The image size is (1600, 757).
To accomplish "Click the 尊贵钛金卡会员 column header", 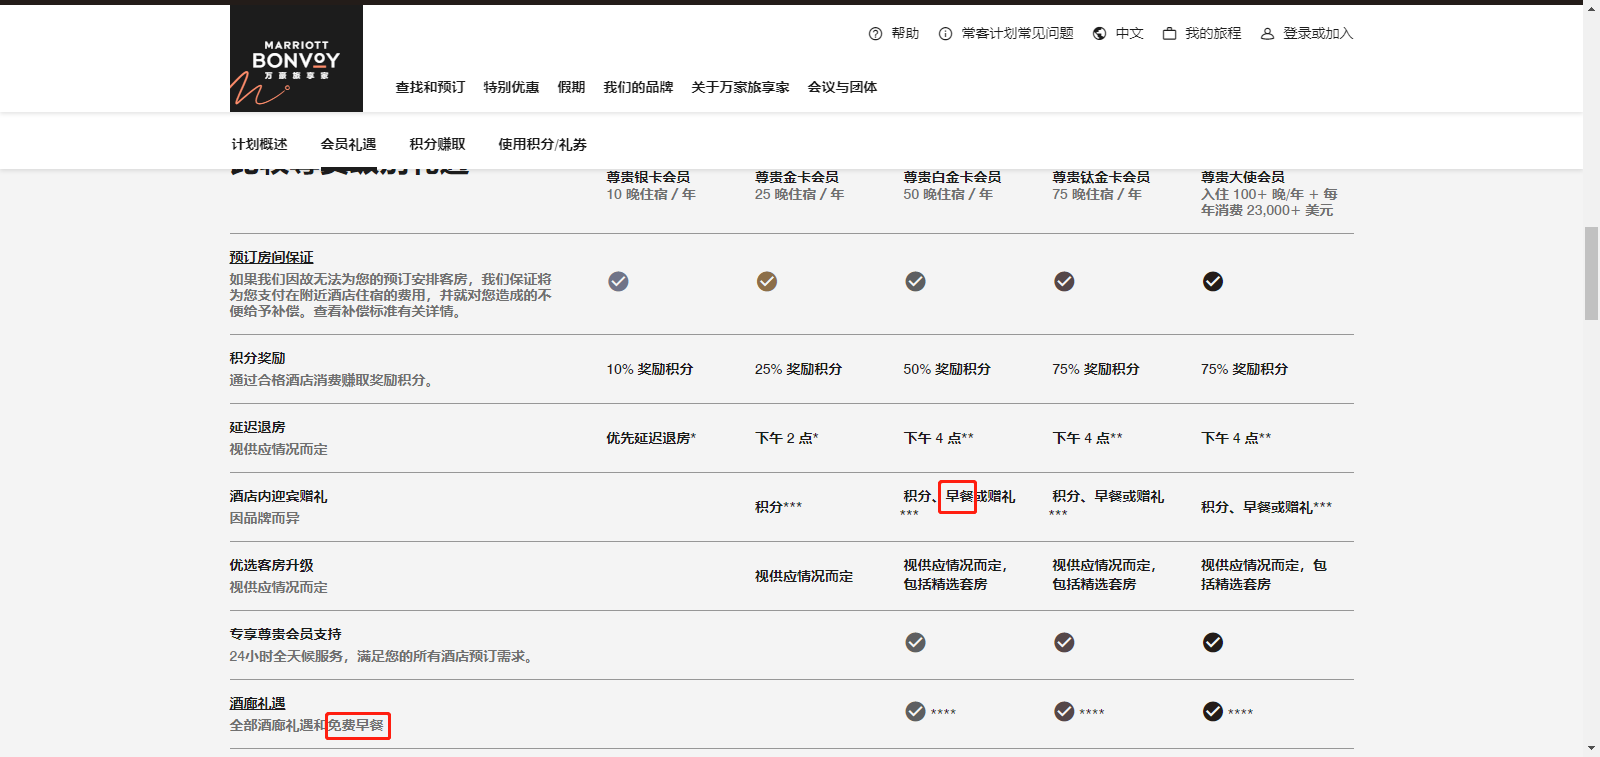I will pos(1101,177).
